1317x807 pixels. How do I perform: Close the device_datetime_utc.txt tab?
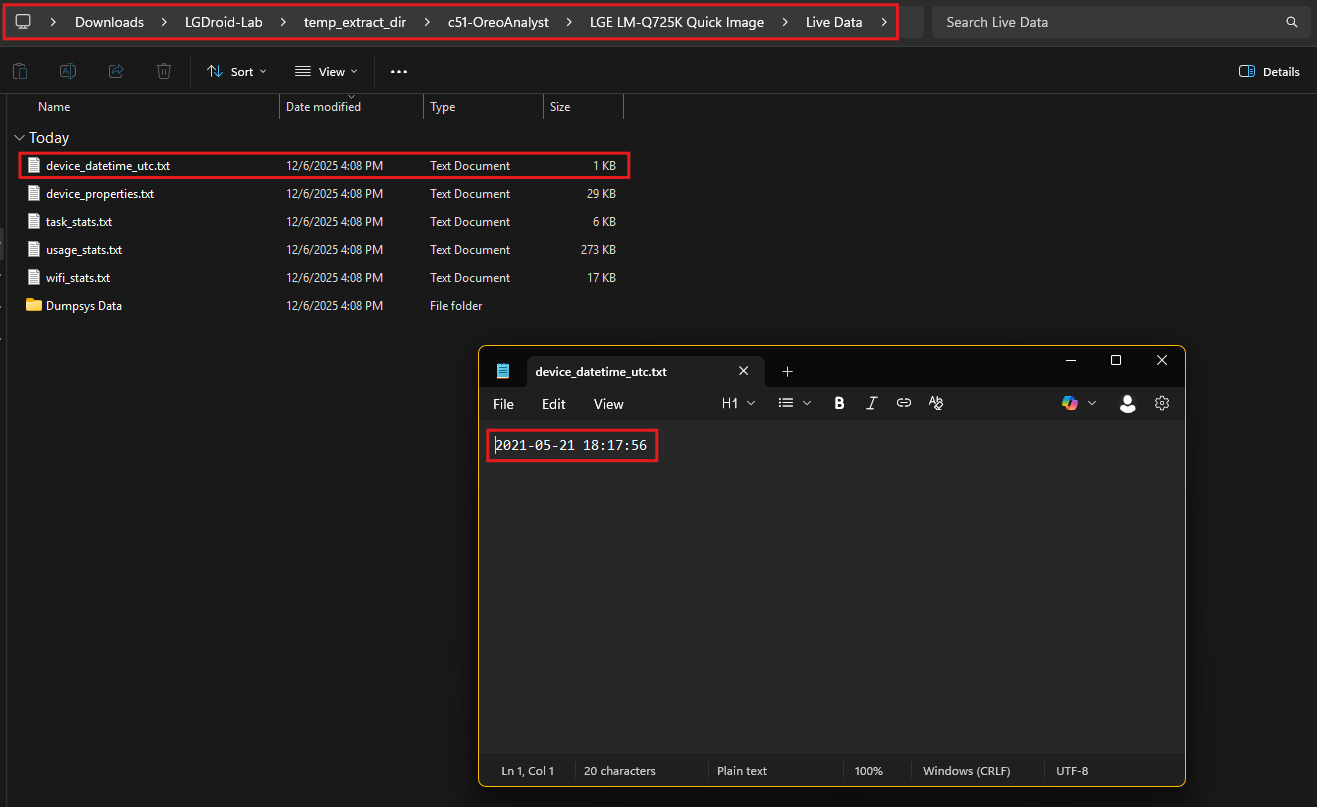coord(743,371)
